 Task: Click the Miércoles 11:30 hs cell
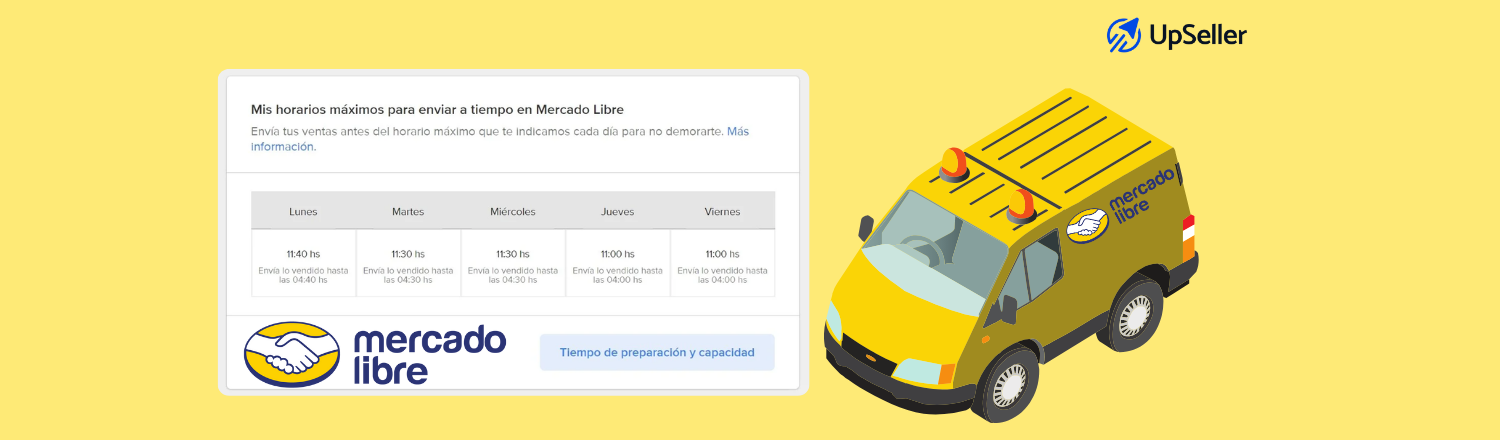coord(513,263)
